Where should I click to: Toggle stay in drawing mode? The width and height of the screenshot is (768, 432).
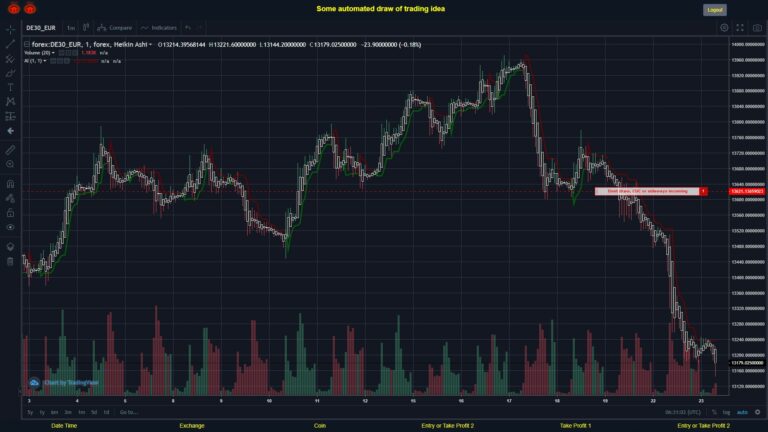tap(10, 198)
